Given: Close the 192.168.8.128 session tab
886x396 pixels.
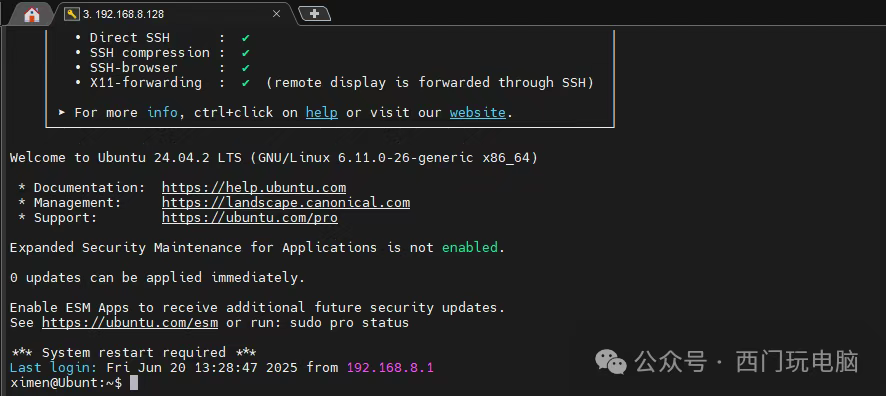Looking at the screenshot, I should (276, 14).
